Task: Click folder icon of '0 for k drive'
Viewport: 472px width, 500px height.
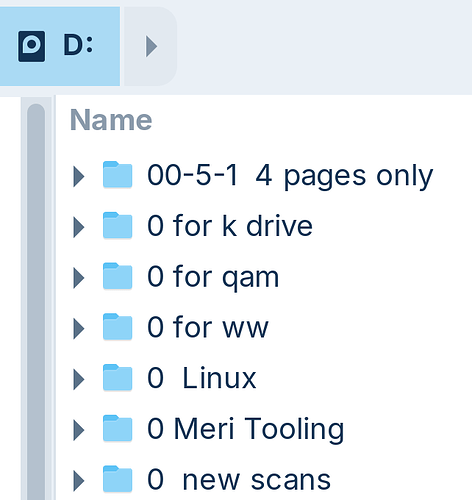Action: [x=117, y=225]
